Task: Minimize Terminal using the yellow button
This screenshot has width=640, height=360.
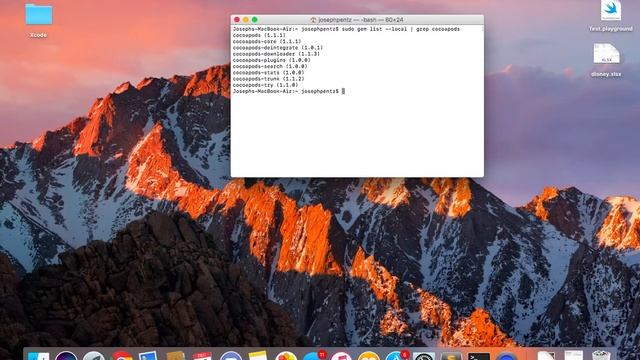Action: 246,20
